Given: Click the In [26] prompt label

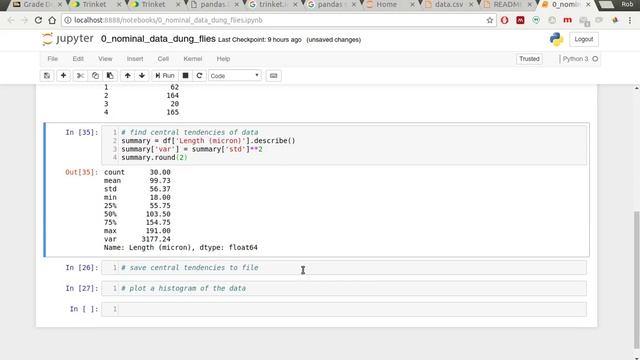Looking at the screenshot, I should pos(82,268).
